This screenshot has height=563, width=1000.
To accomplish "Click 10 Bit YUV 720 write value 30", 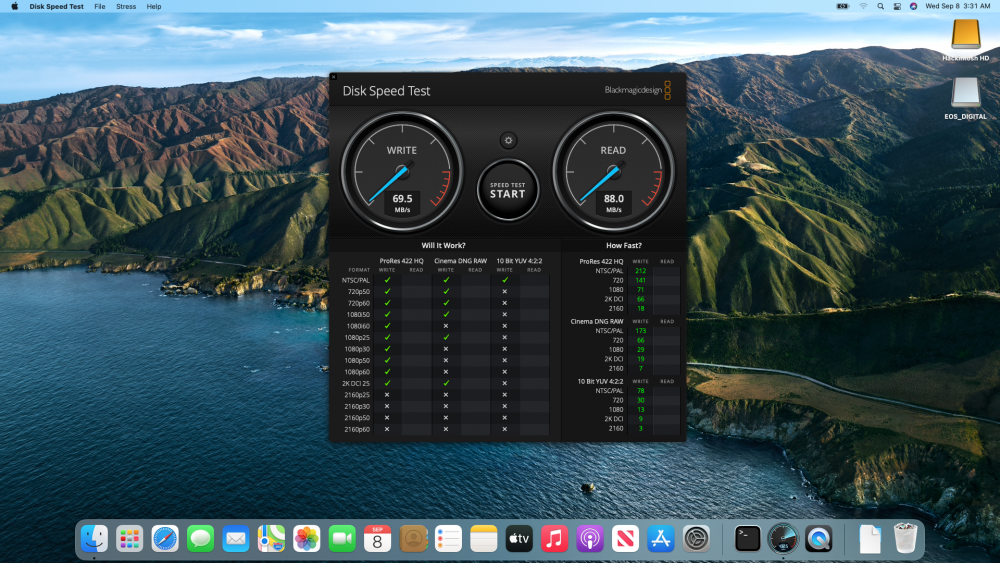I will point(640,400).
